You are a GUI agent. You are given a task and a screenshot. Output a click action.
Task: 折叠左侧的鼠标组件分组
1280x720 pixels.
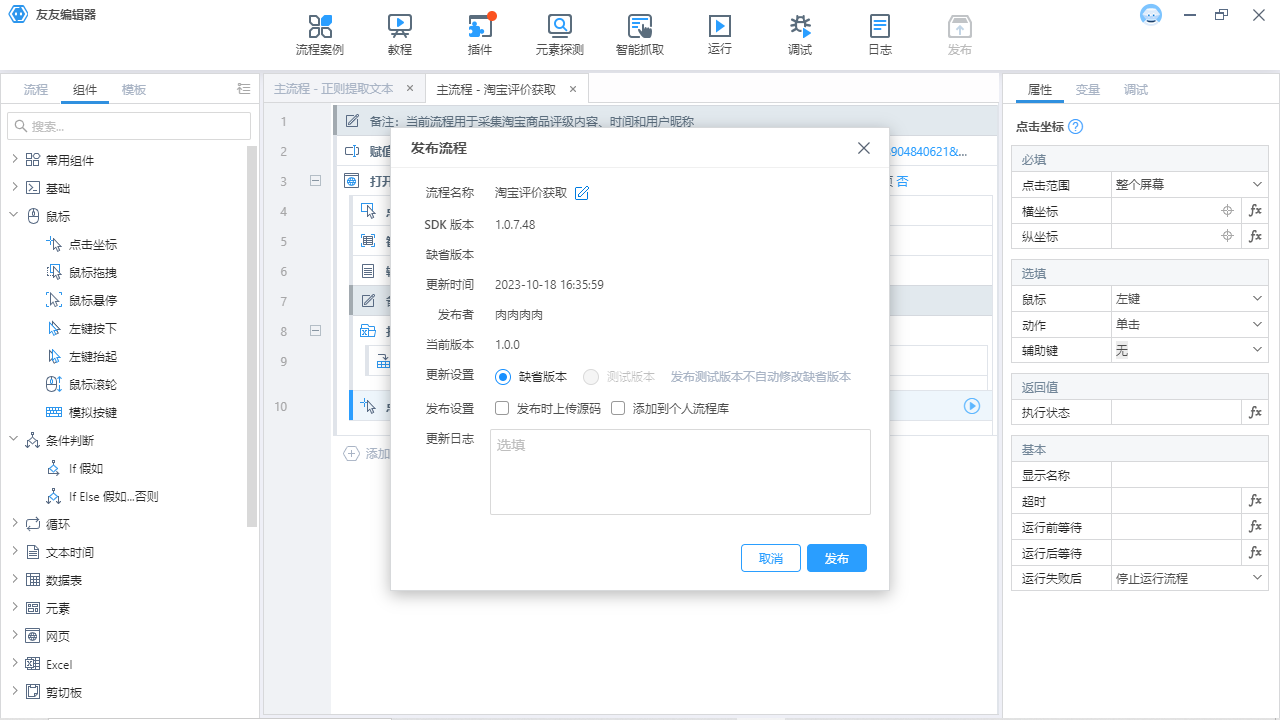click(15, 215)
